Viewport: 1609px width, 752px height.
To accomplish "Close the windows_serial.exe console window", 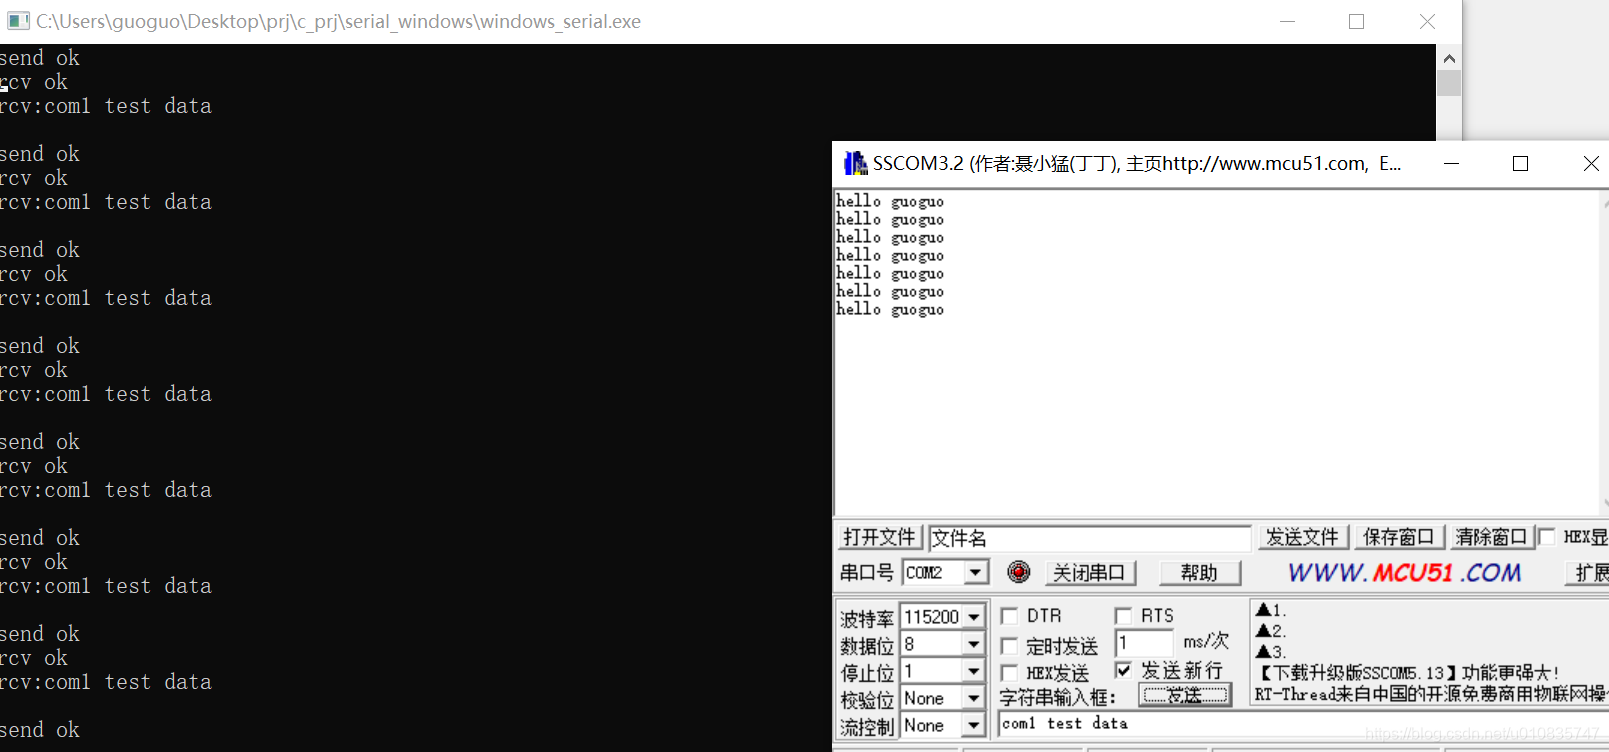I will tap(1427, 21).
